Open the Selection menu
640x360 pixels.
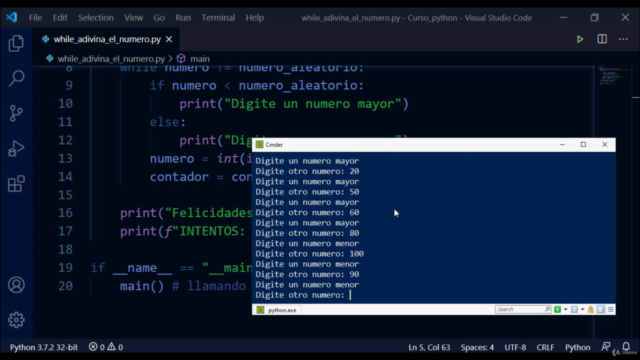click(96, 18)
